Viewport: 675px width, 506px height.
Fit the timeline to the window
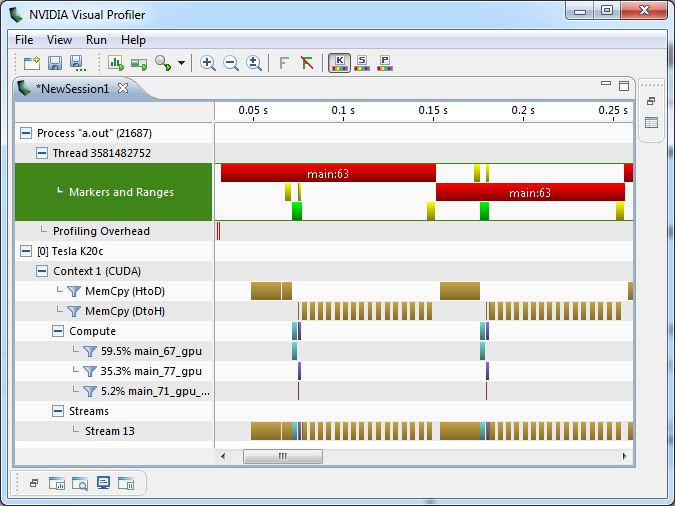pyautogui.click(x=254, y=63)
